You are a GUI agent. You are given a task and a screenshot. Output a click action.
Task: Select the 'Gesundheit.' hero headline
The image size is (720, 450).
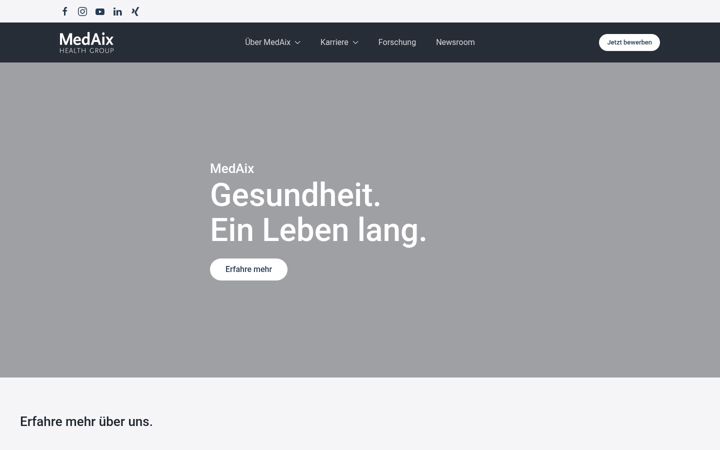pyautogui.click(x=295, y=195)
